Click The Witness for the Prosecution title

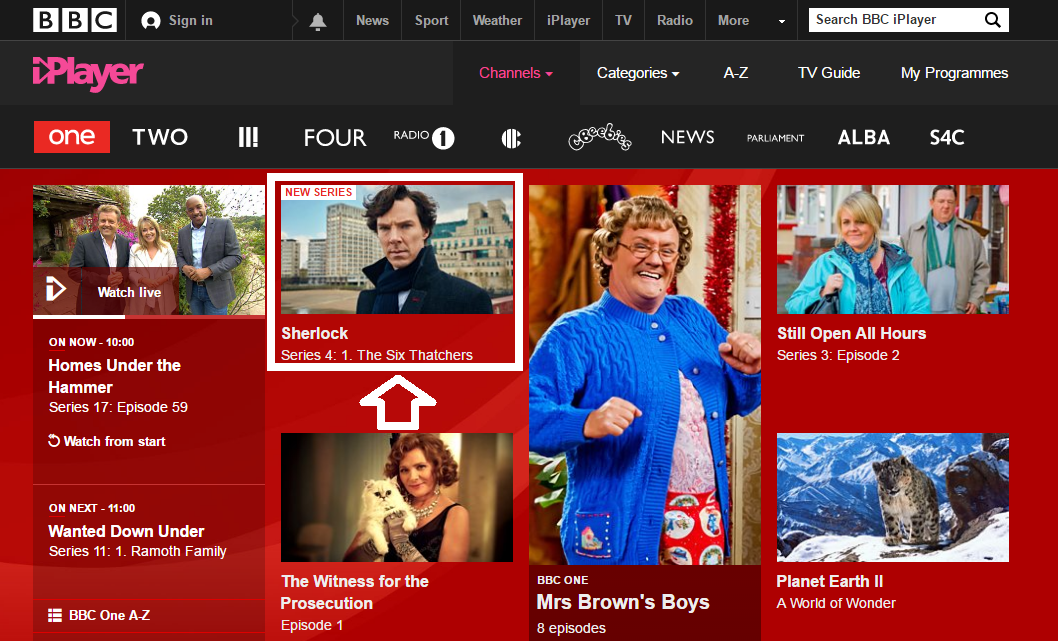(x=355, y=592)
